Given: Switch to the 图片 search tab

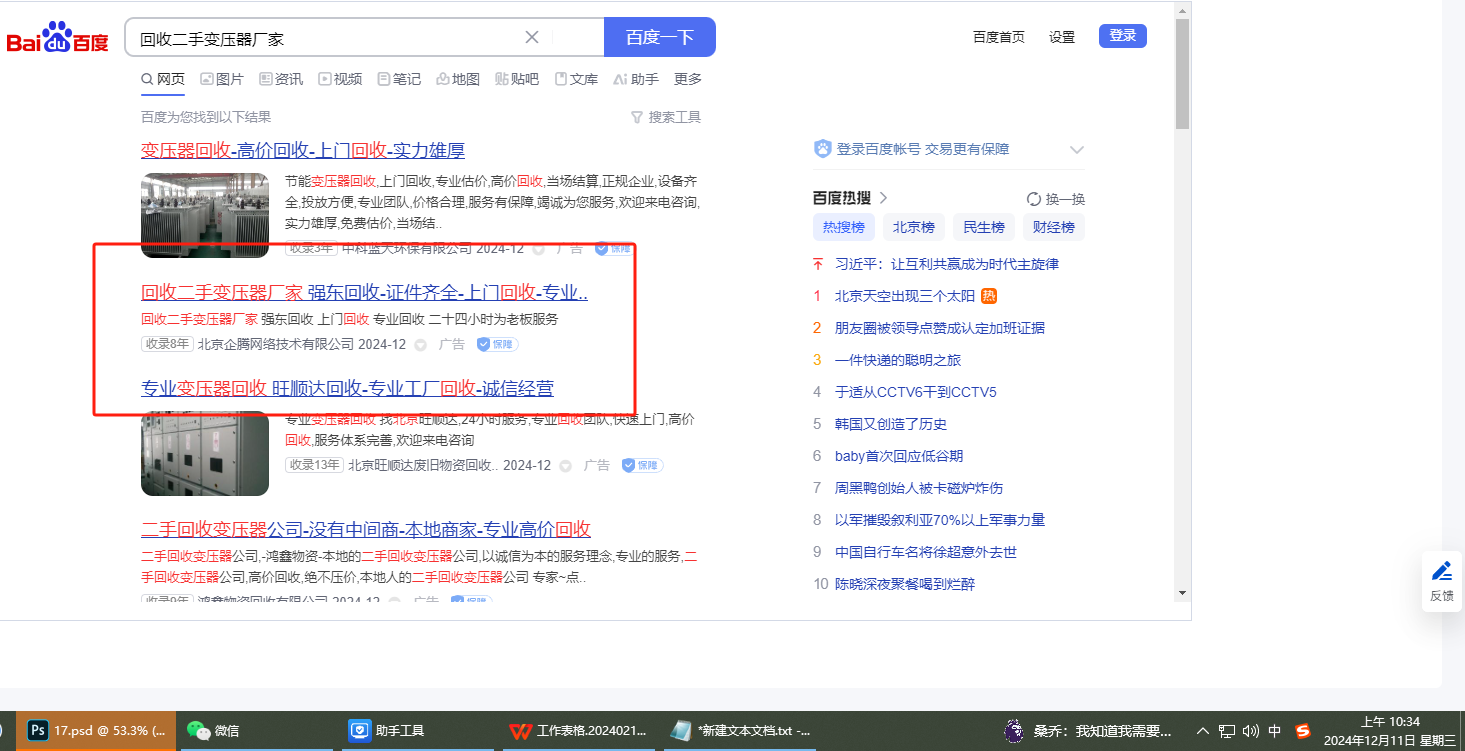Looking at the screenshot, I should point(222,79).
